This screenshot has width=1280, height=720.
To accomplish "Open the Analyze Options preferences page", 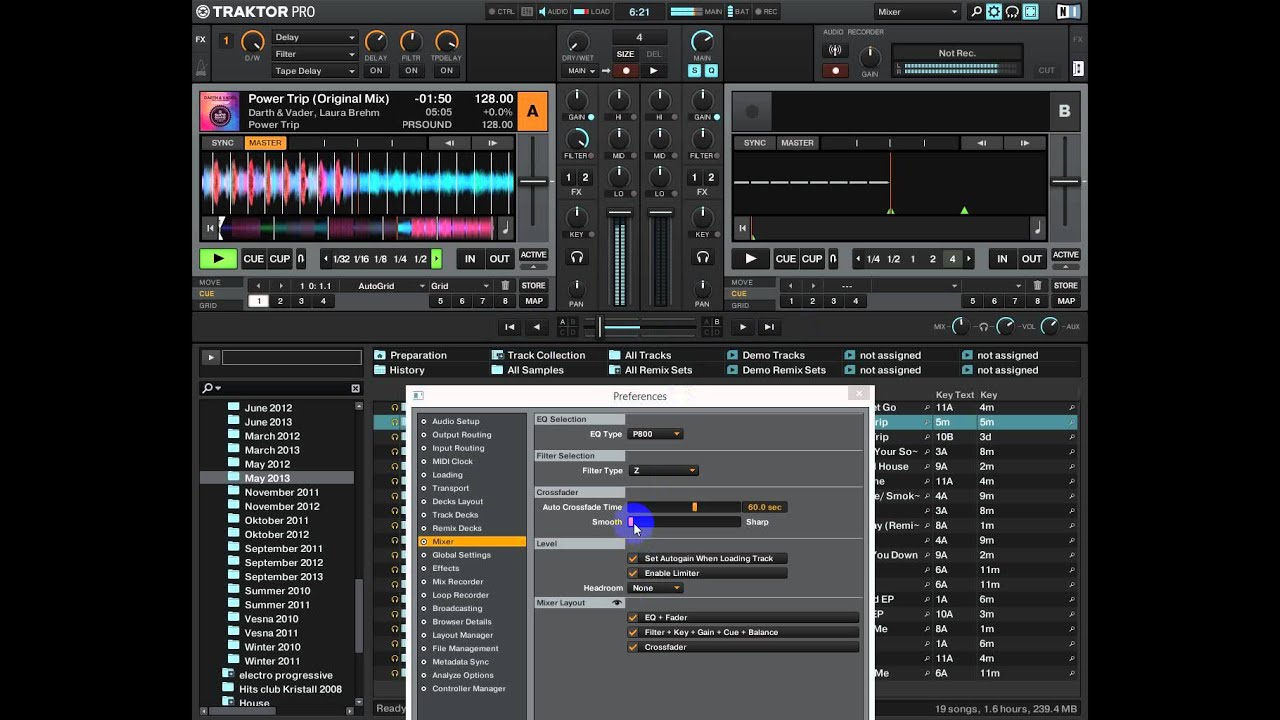I will 463,675.
